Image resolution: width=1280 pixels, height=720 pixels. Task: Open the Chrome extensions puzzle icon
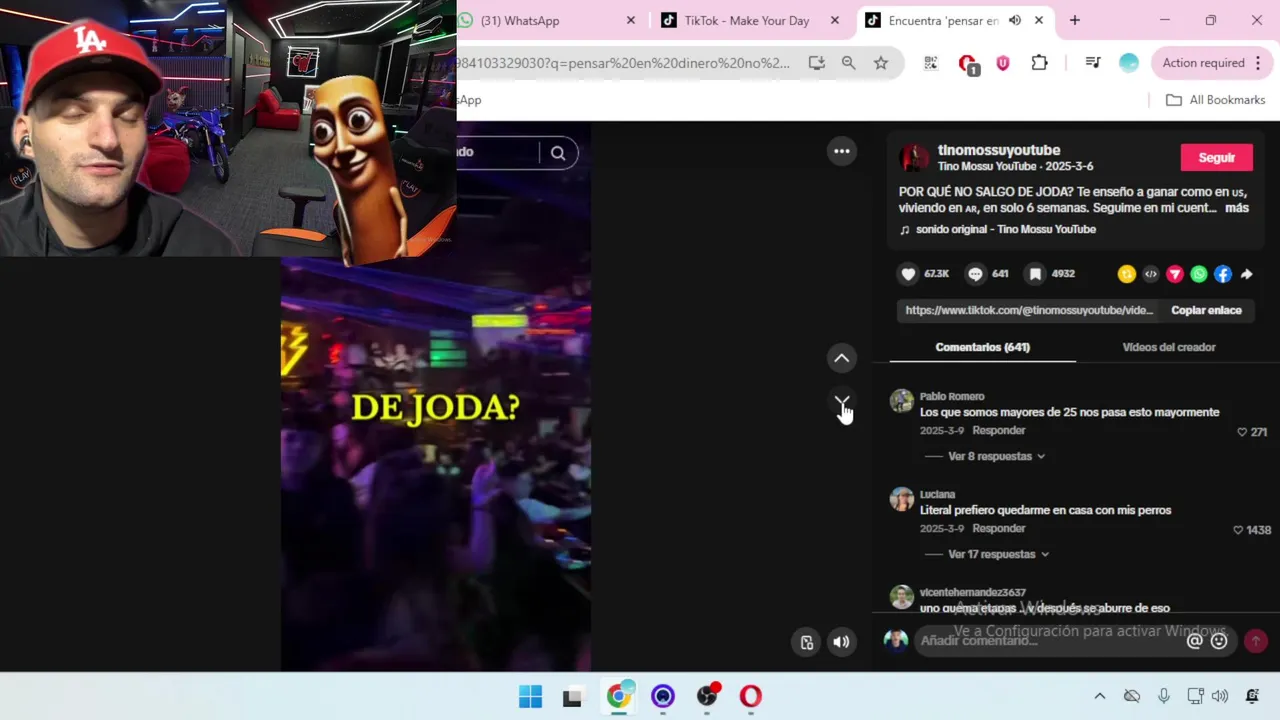[x=1039, y=63]
